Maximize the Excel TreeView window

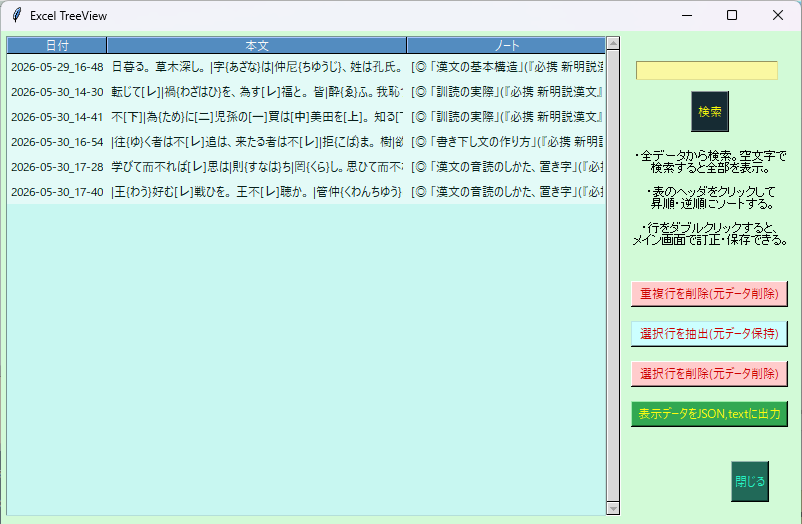pyautogui.click(x=732, y=15)
